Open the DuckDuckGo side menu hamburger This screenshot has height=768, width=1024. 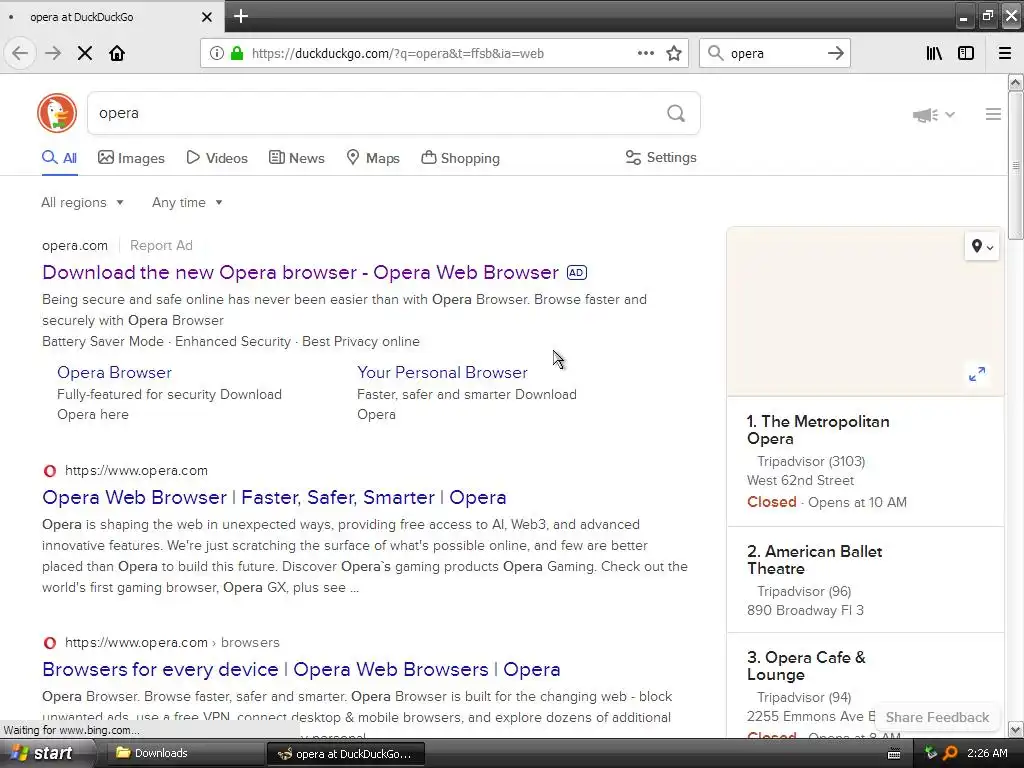click(x=993, y=114)
